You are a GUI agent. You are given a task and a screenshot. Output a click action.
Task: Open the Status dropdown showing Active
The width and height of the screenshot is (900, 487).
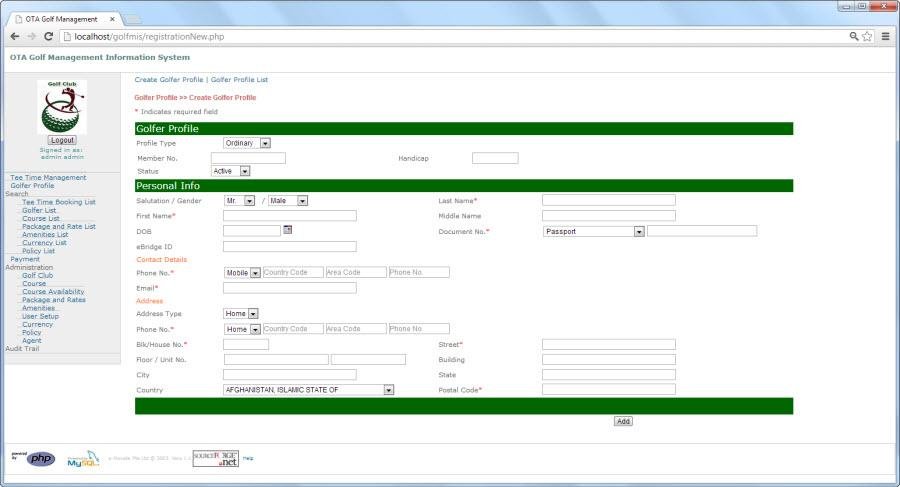pos(231,171)
